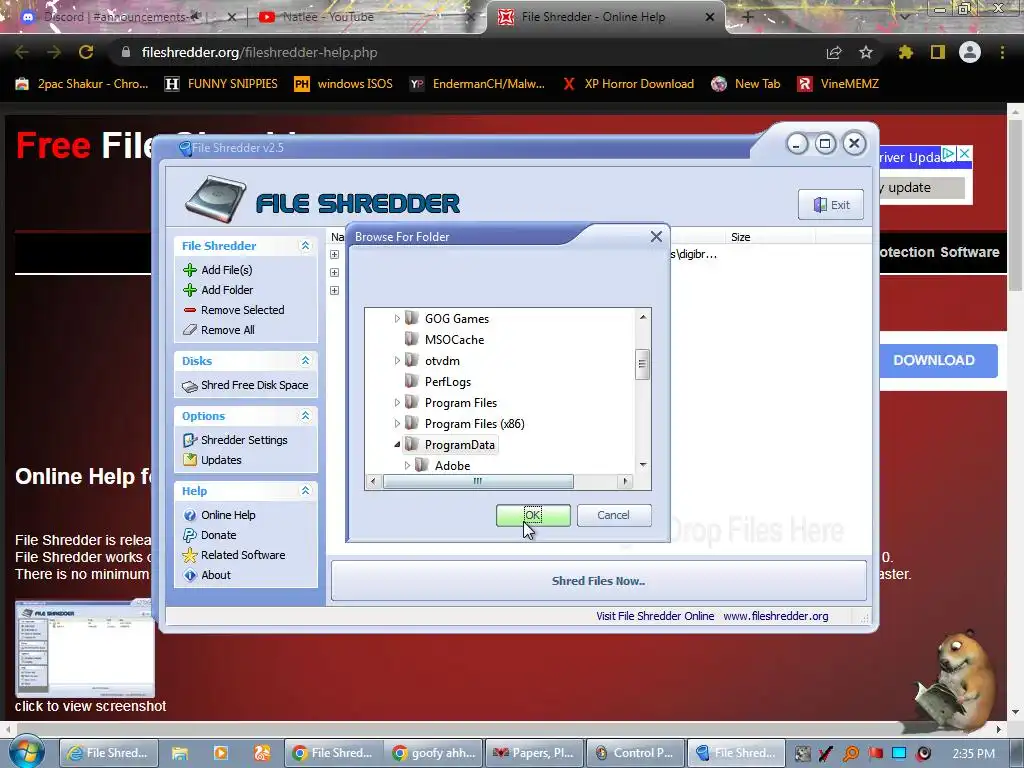Click the Adobe folder icon
The width and height of the screenshot is (1024, 768).
click(422, 465)
